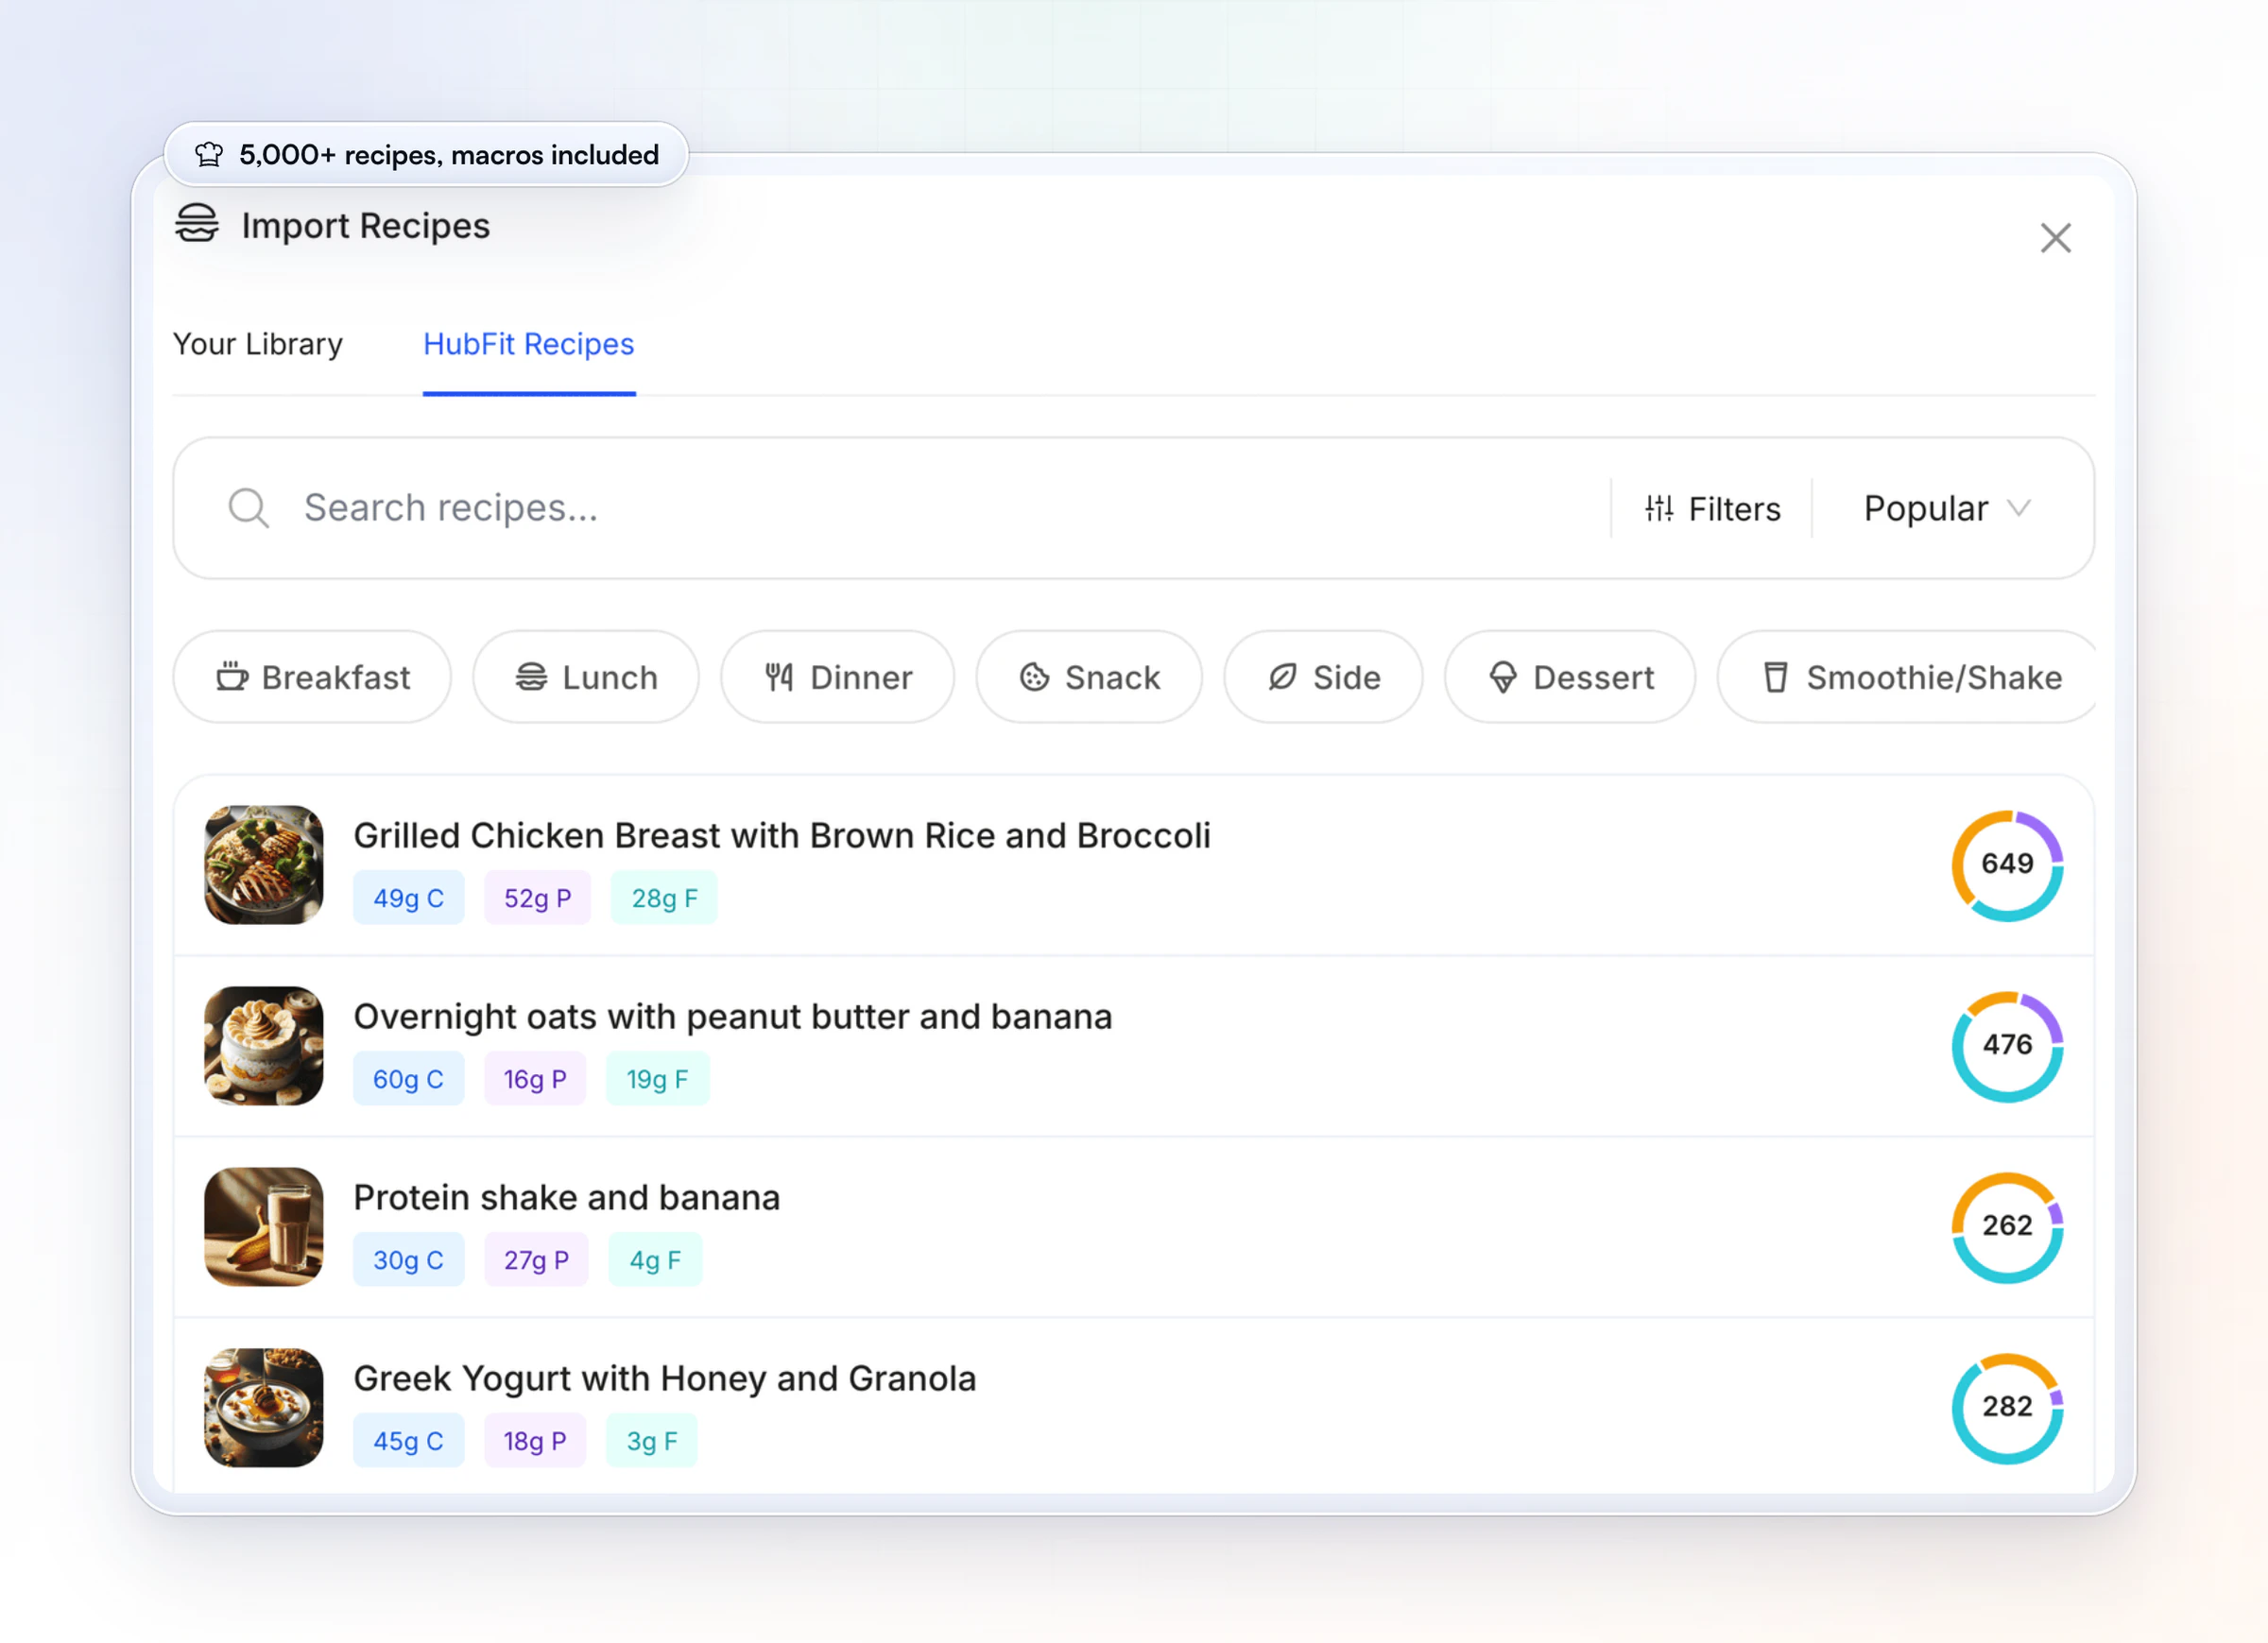Screen dimensions: 2268x1643
Task: Open the Popular sort dropdown
Action: [x=1946, y=509]
